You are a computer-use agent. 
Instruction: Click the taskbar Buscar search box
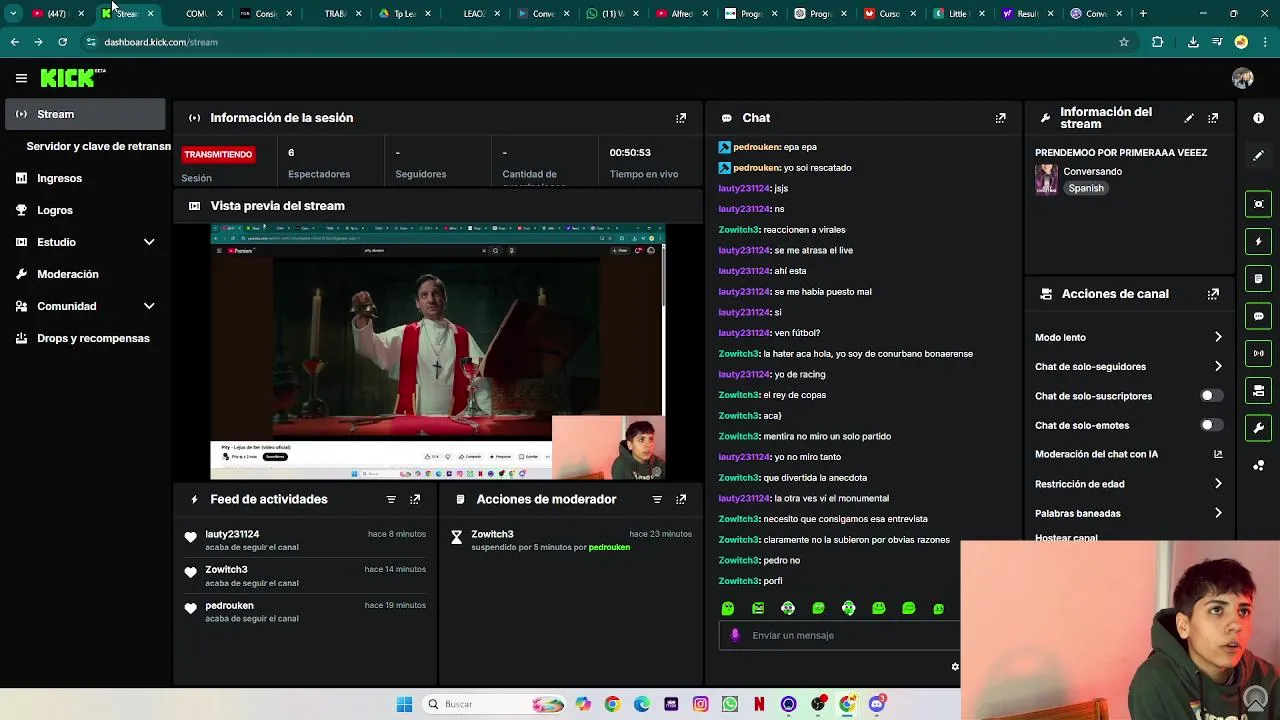tap(495, 704)
